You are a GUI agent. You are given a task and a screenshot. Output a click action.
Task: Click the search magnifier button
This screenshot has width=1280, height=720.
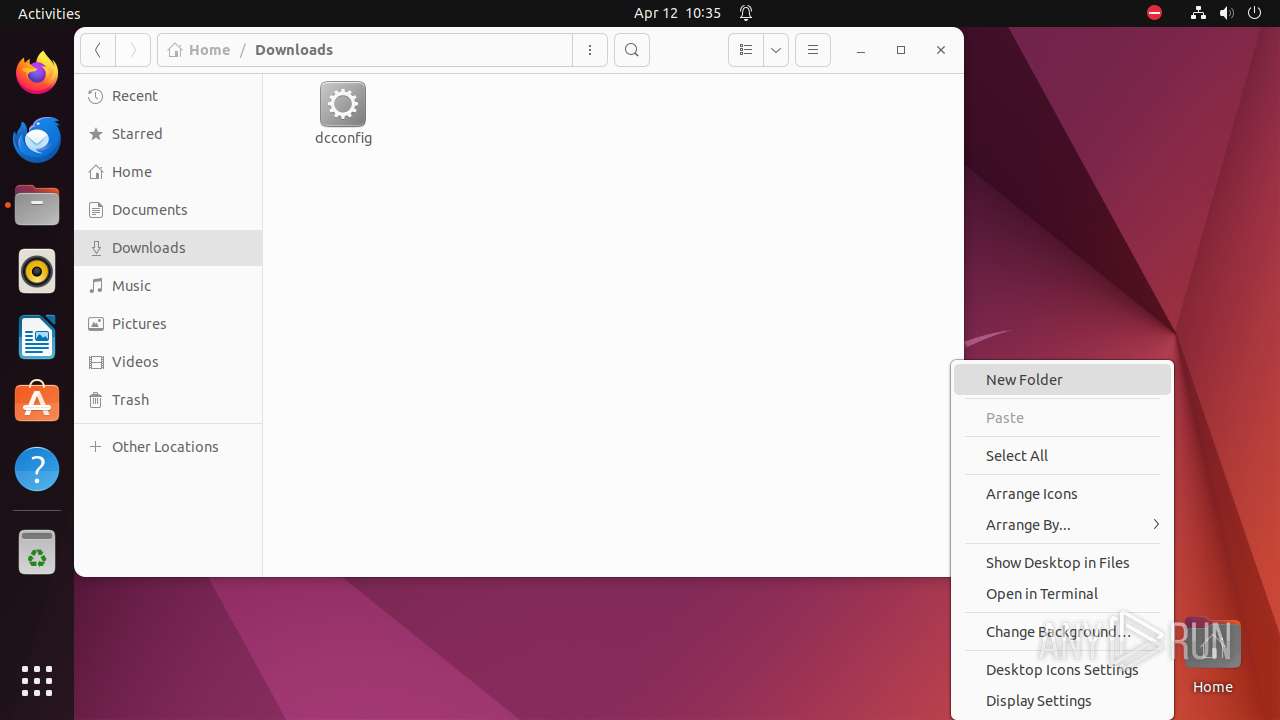pyautogui.click(x=632, y=50)
